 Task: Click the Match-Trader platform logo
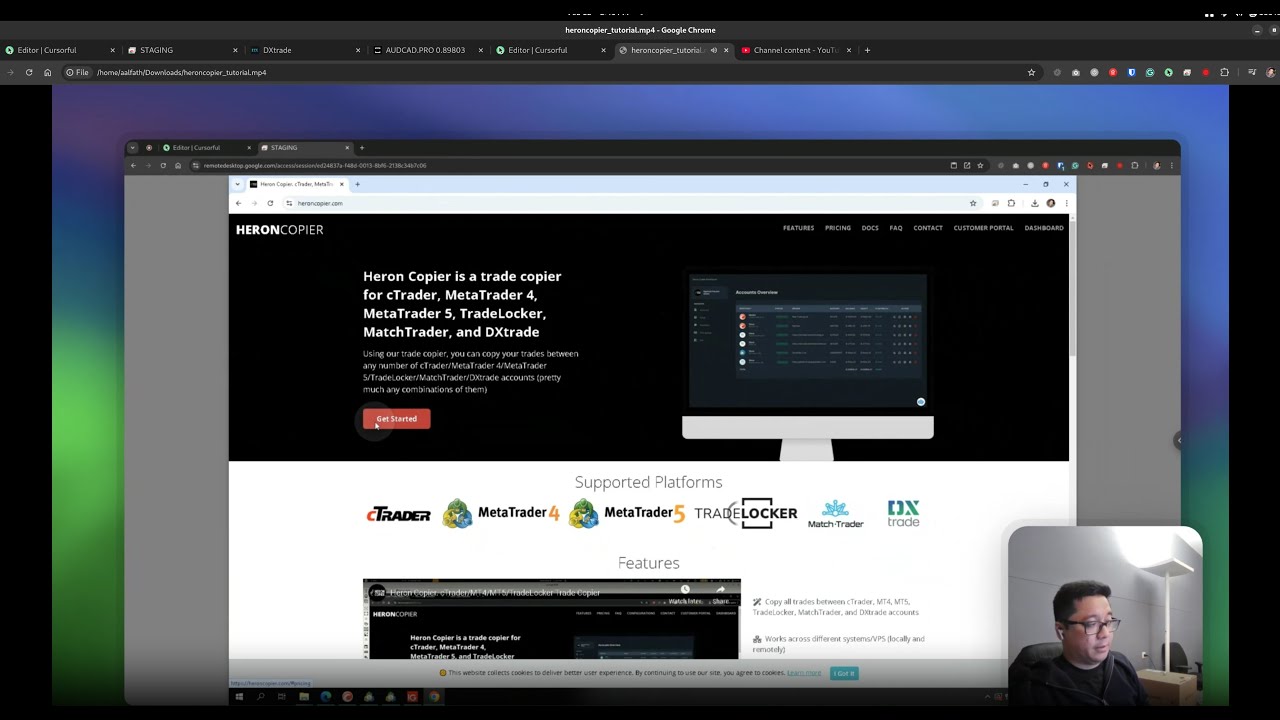click(x=836, y=514)
